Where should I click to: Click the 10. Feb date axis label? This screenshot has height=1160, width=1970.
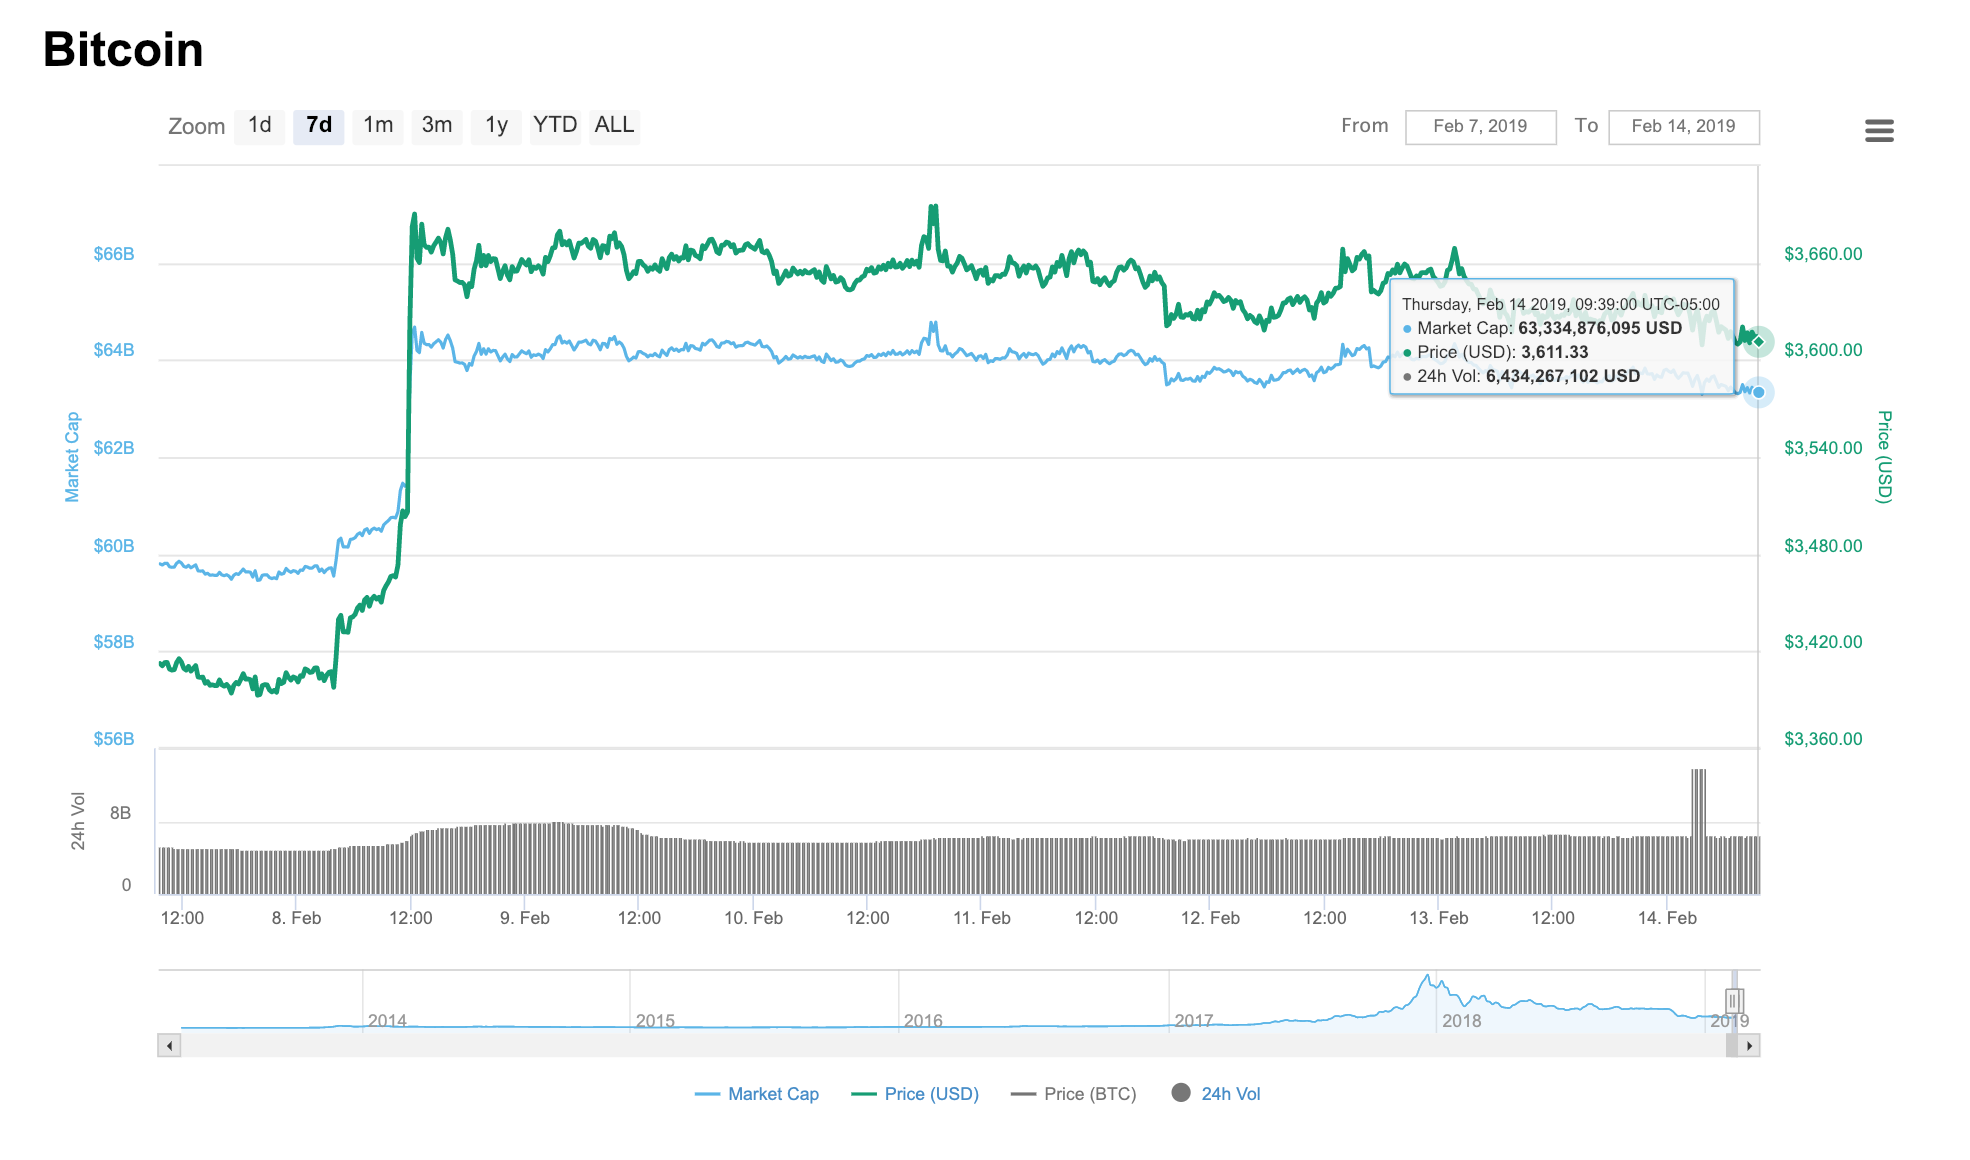[753, 918]
